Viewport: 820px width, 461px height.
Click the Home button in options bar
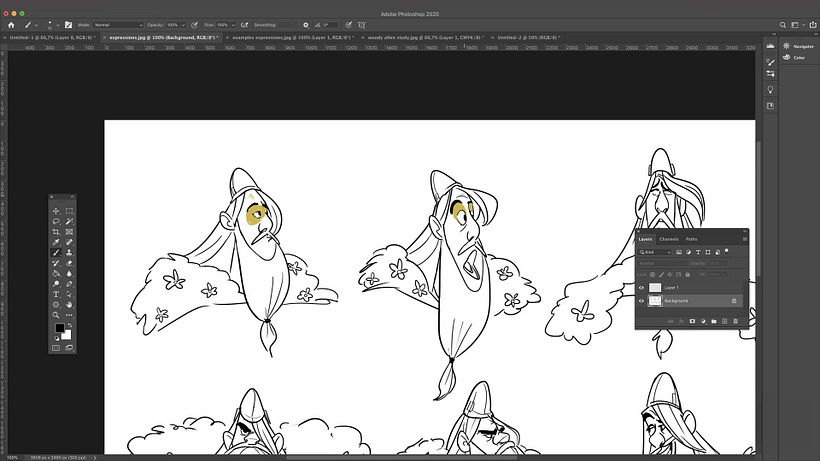click(11, 25)
